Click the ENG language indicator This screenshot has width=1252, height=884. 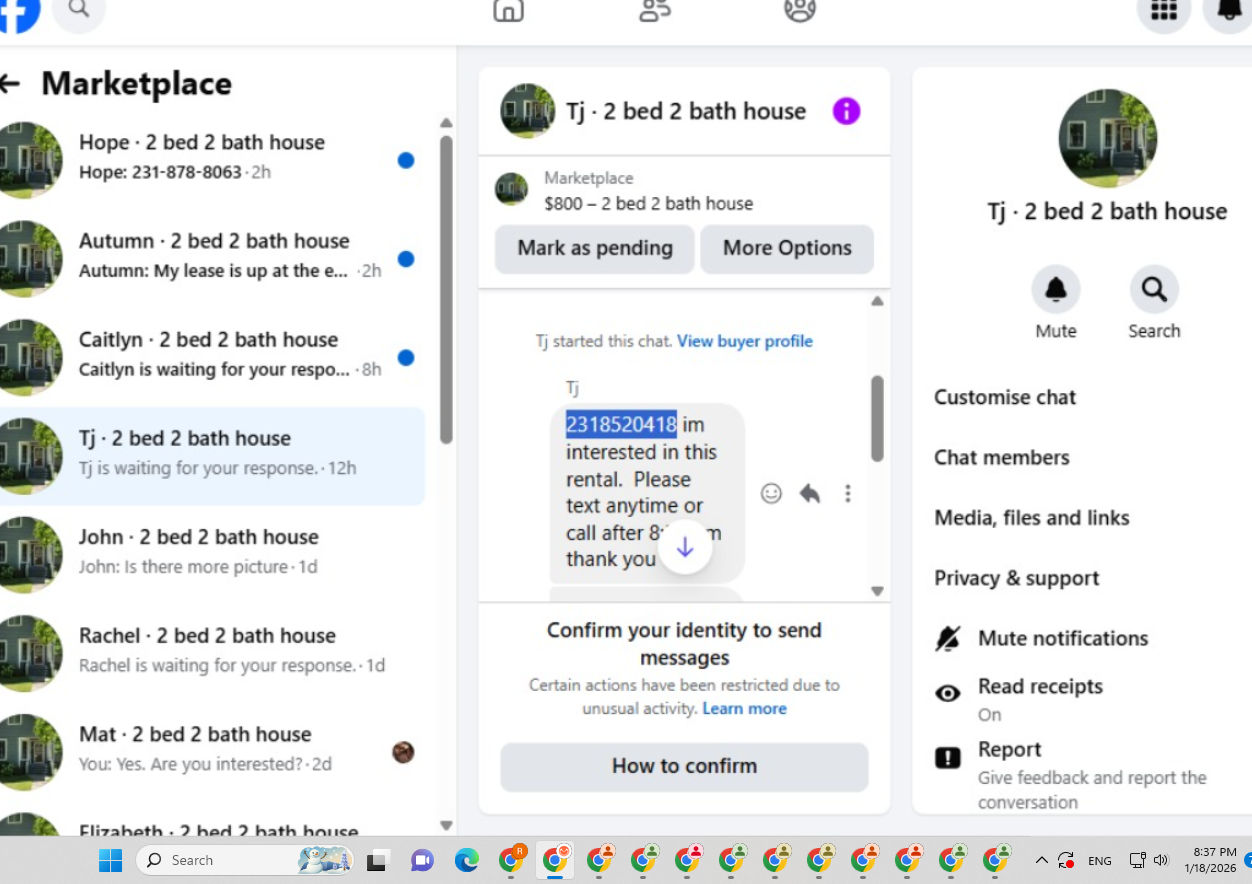tap(1100, 860)
